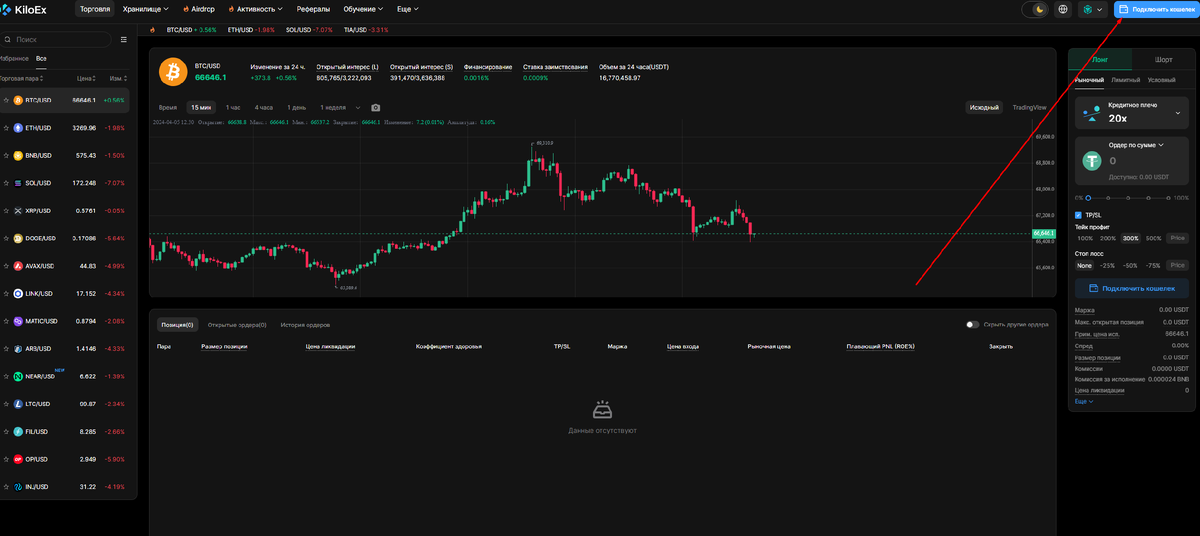This screenshot has height=536, width=1200.
Task: Favorite LINK/USD with its star
Action: coord(6,293)
